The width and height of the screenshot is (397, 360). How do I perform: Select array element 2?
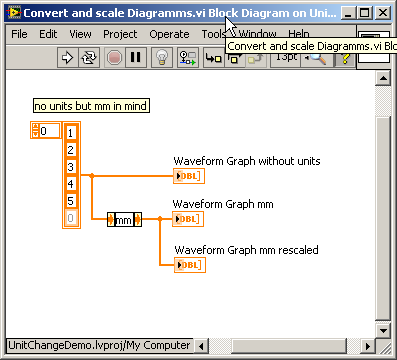click(71, 150)
